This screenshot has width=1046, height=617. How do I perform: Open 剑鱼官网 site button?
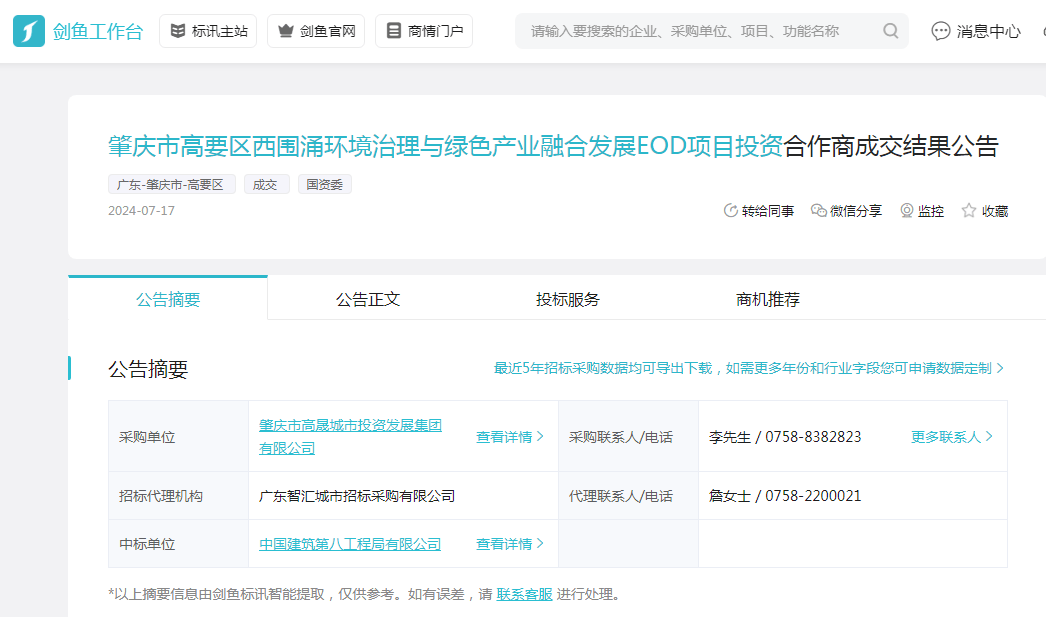[x=316, y=31]
